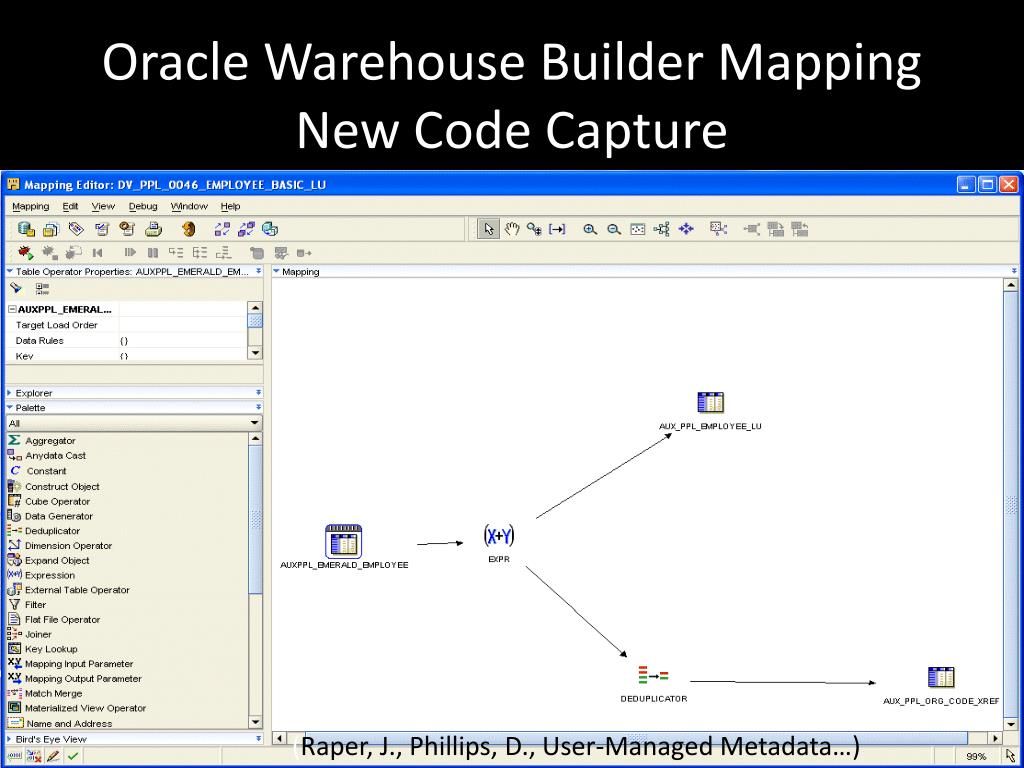The image size is (1024, 768).
Task: Select Aggregator in the palette list
Action: point(49,441)
